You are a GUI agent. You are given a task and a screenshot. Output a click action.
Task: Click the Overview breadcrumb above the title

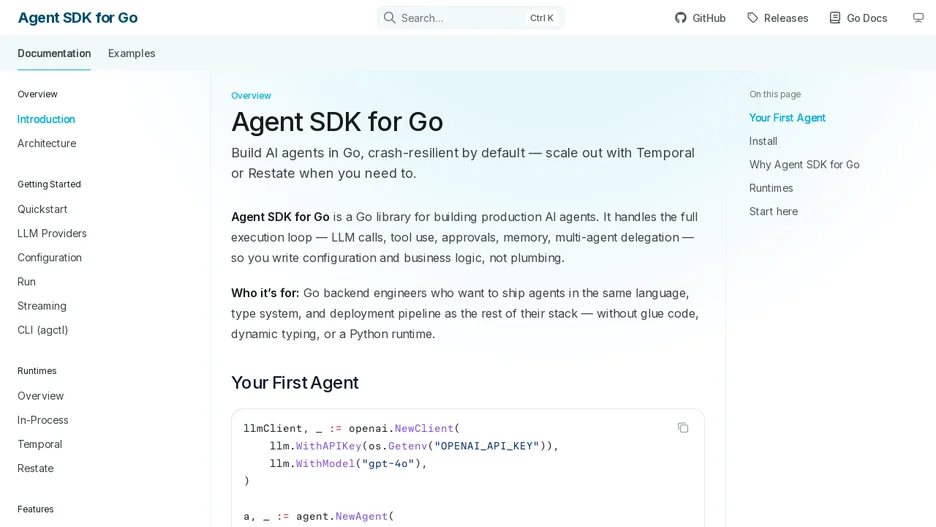(x=251, y=95)
